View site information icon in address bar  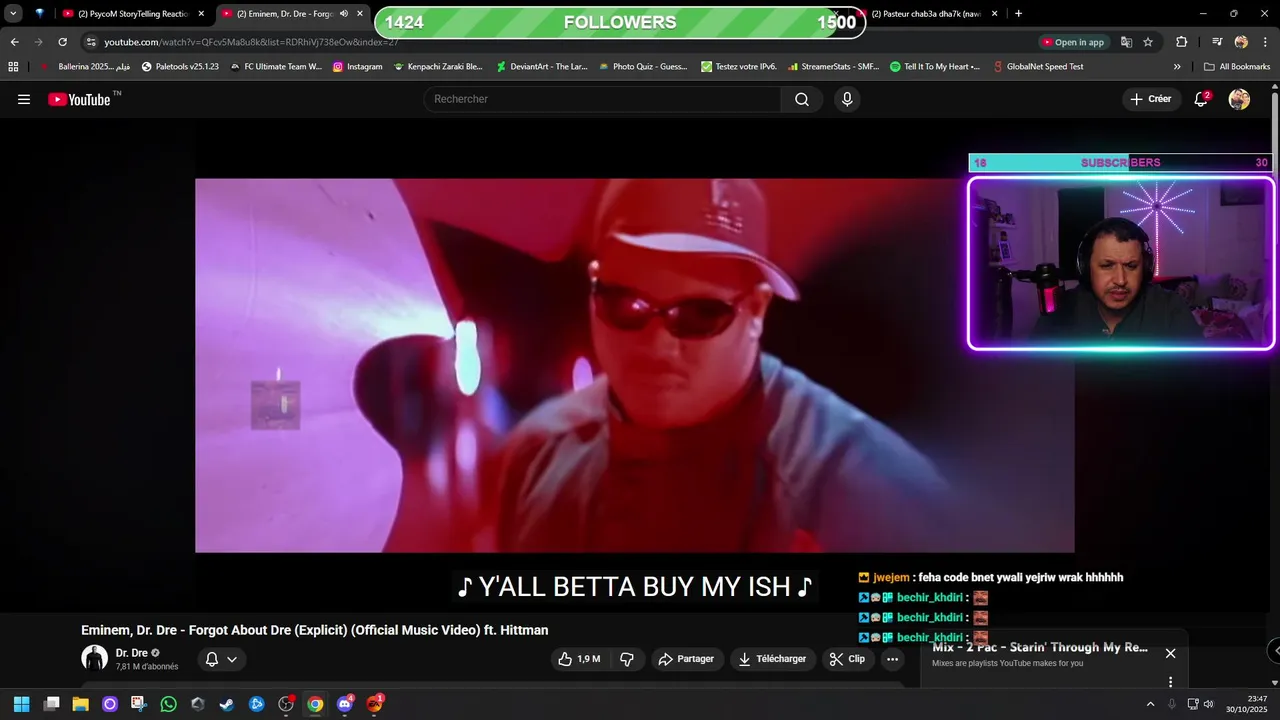coord(91,42)
